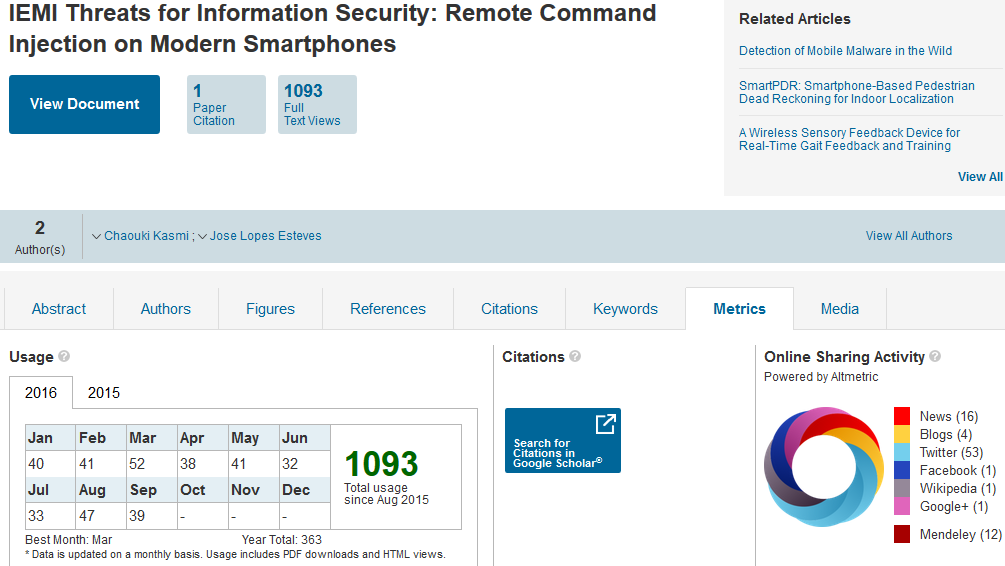Open the Abstract tab

click(x=59, y=309)
